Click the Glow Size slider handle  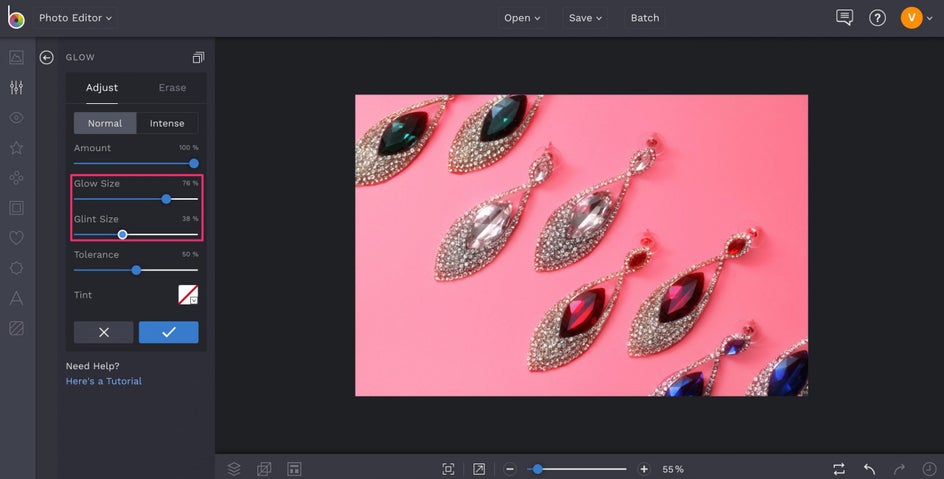(166, 199)
